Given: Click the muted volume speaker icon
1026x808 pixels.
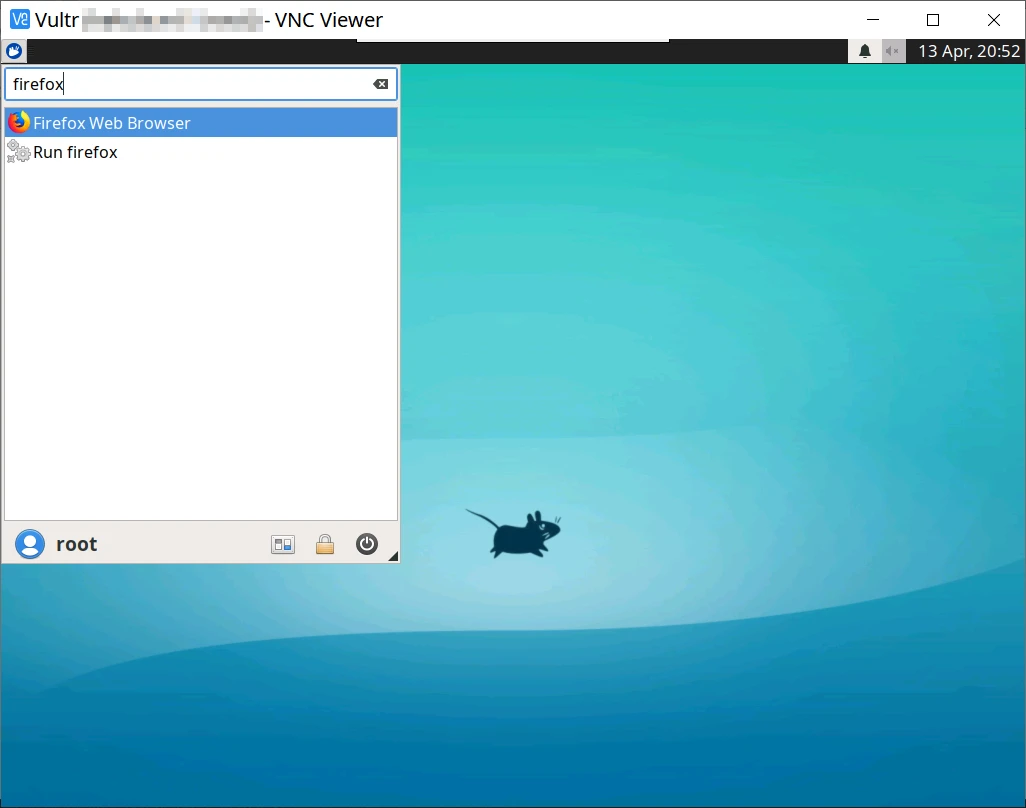Looking at the screenshot, I should pos(892,51).
